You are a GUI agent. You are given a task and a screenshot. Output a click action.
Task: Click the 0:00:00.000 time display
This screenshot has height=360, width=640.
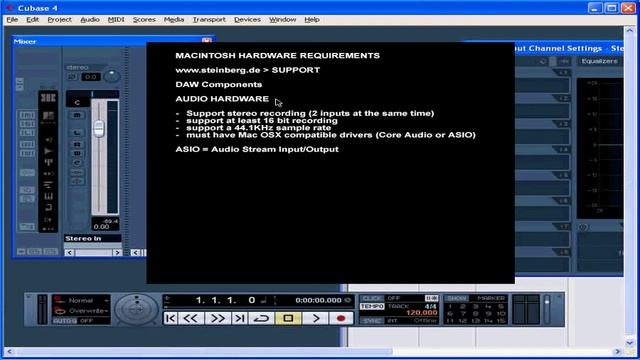(318, 300)
